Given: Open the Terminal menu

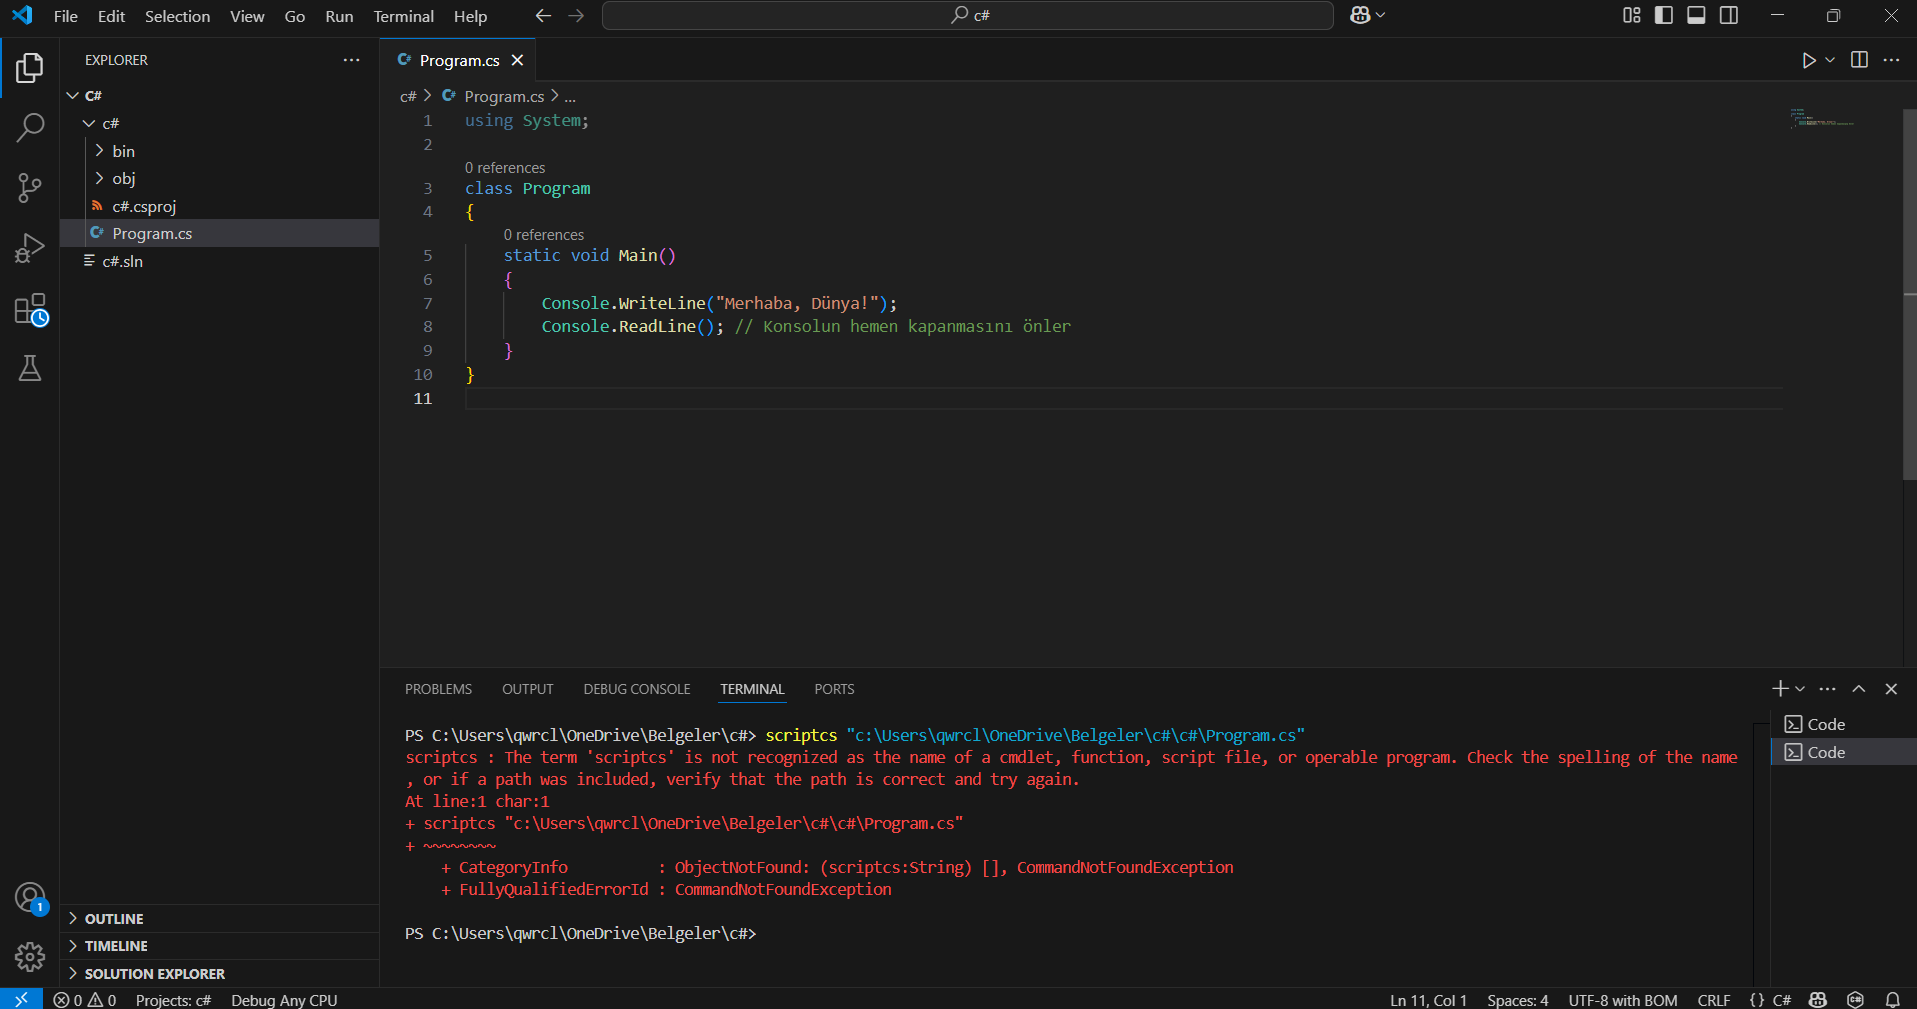Looking at the screenshot, I should (403, 16).
